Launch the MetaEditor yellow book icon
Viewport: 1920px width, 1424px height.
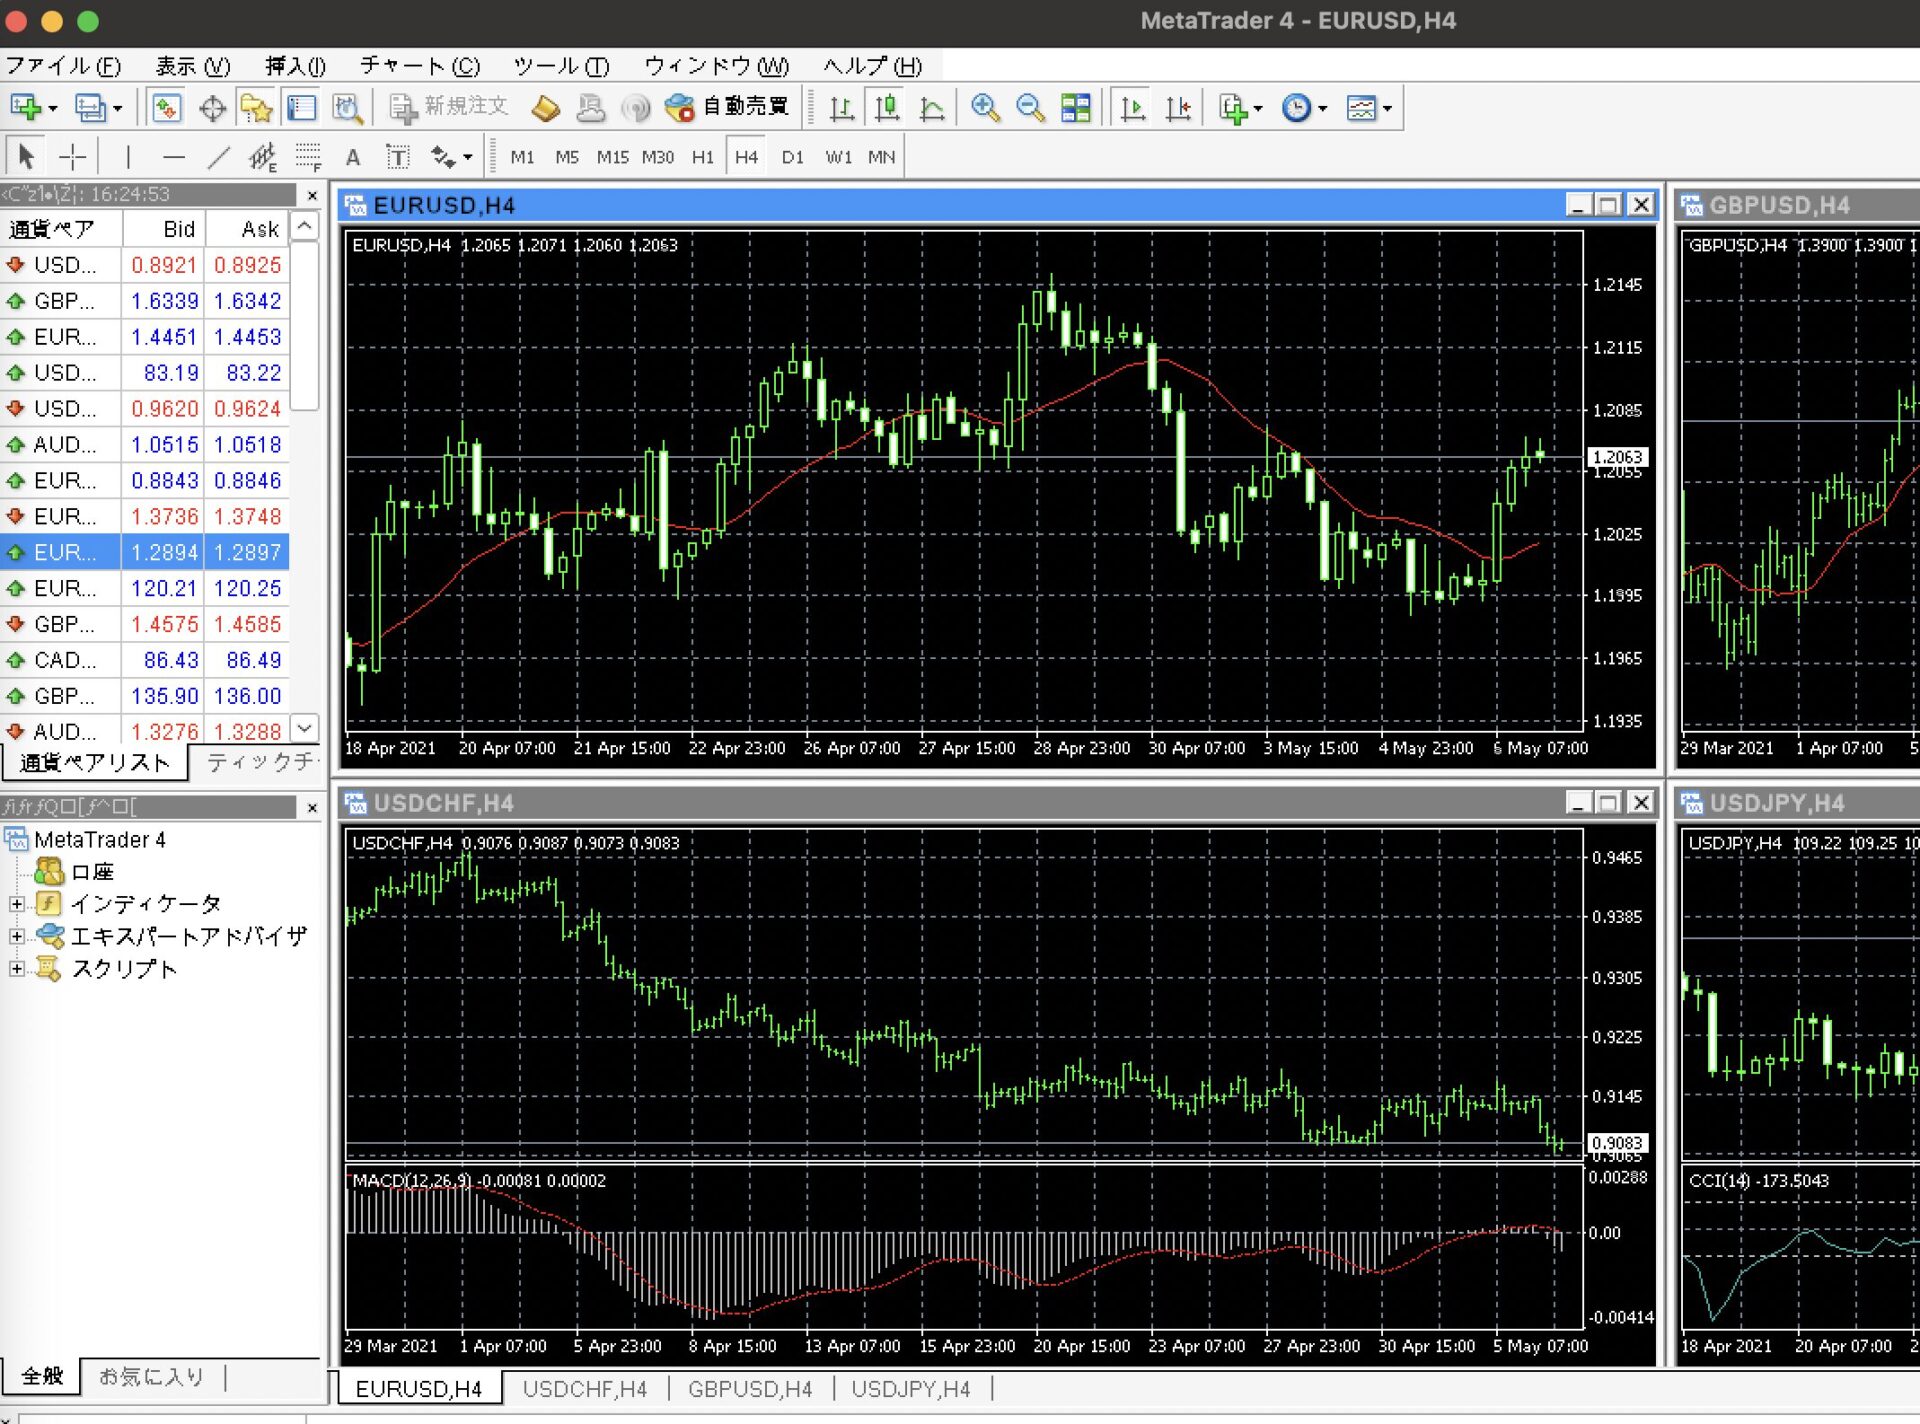coord(545,107)
